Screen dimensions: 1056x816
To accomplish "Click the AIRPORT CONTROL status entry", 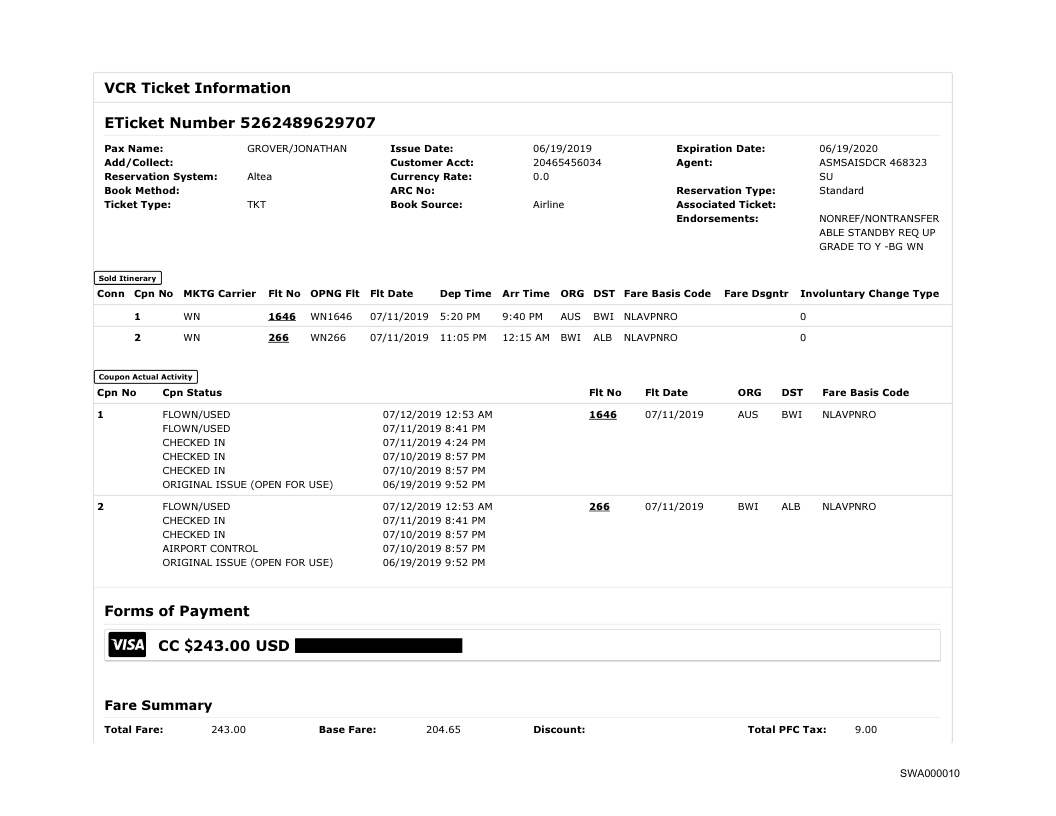I will tap(210, 548).
